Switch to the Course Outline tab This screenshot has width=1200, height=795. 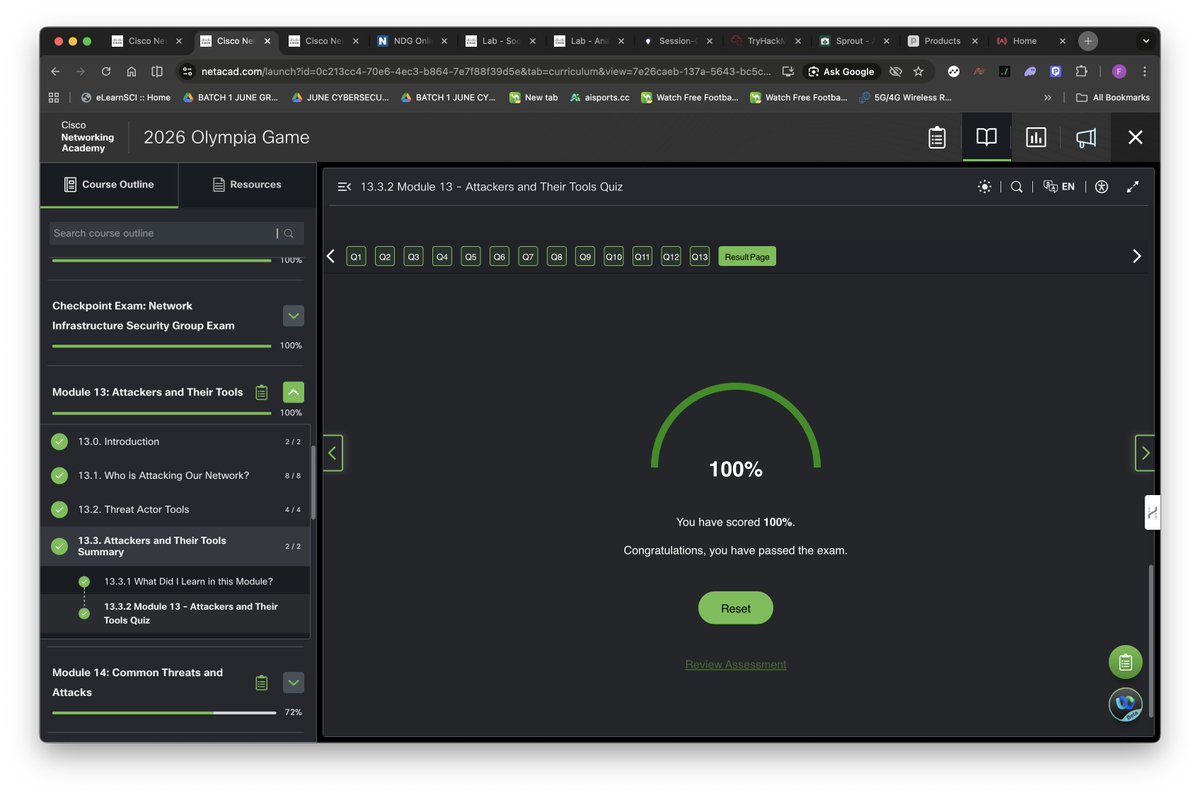[x=109, y=185]
